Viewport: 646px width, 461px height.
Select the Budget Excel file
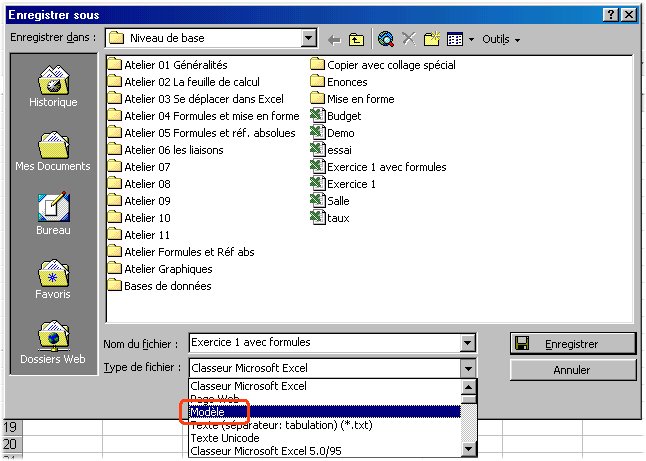(x=336, y=116)
